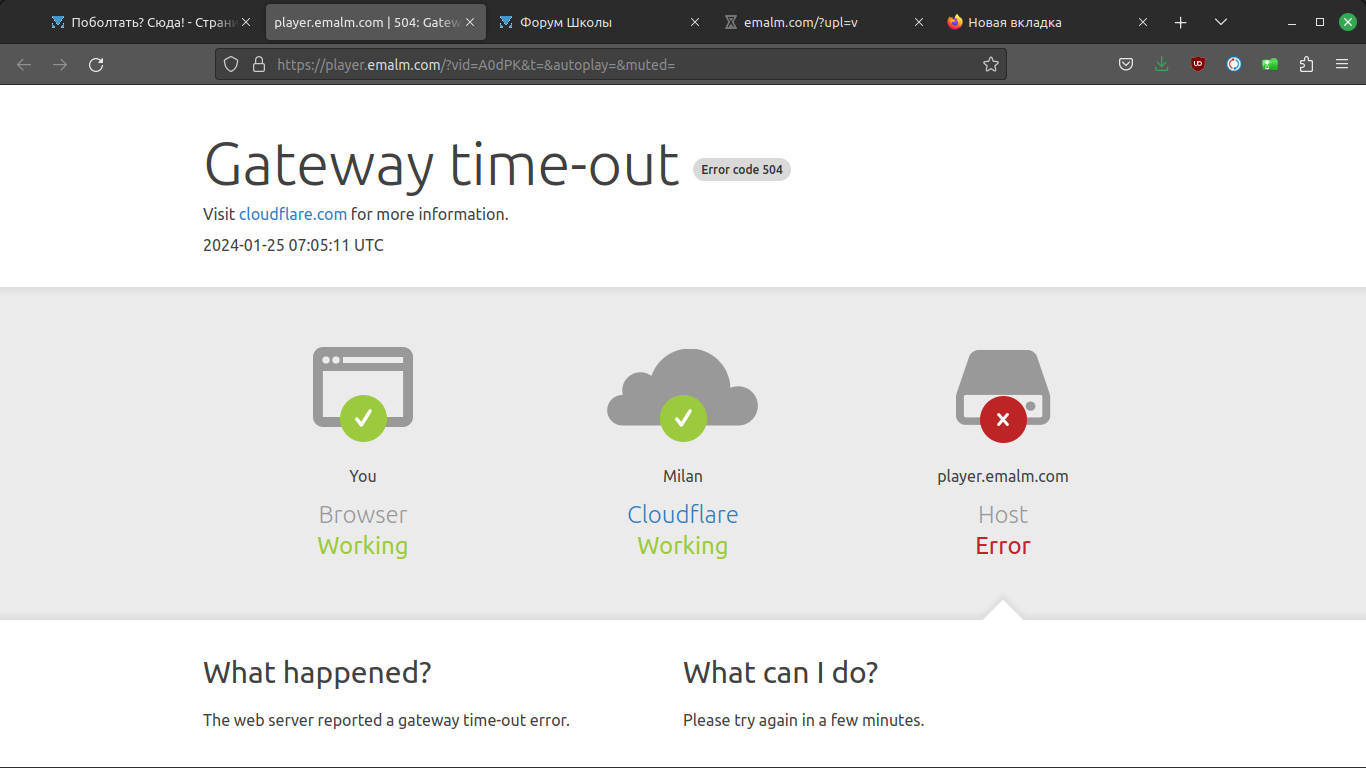Viewport: 1366px width, 768px height.
Task: Click the browser window status icon
Action: pos(363,393)
